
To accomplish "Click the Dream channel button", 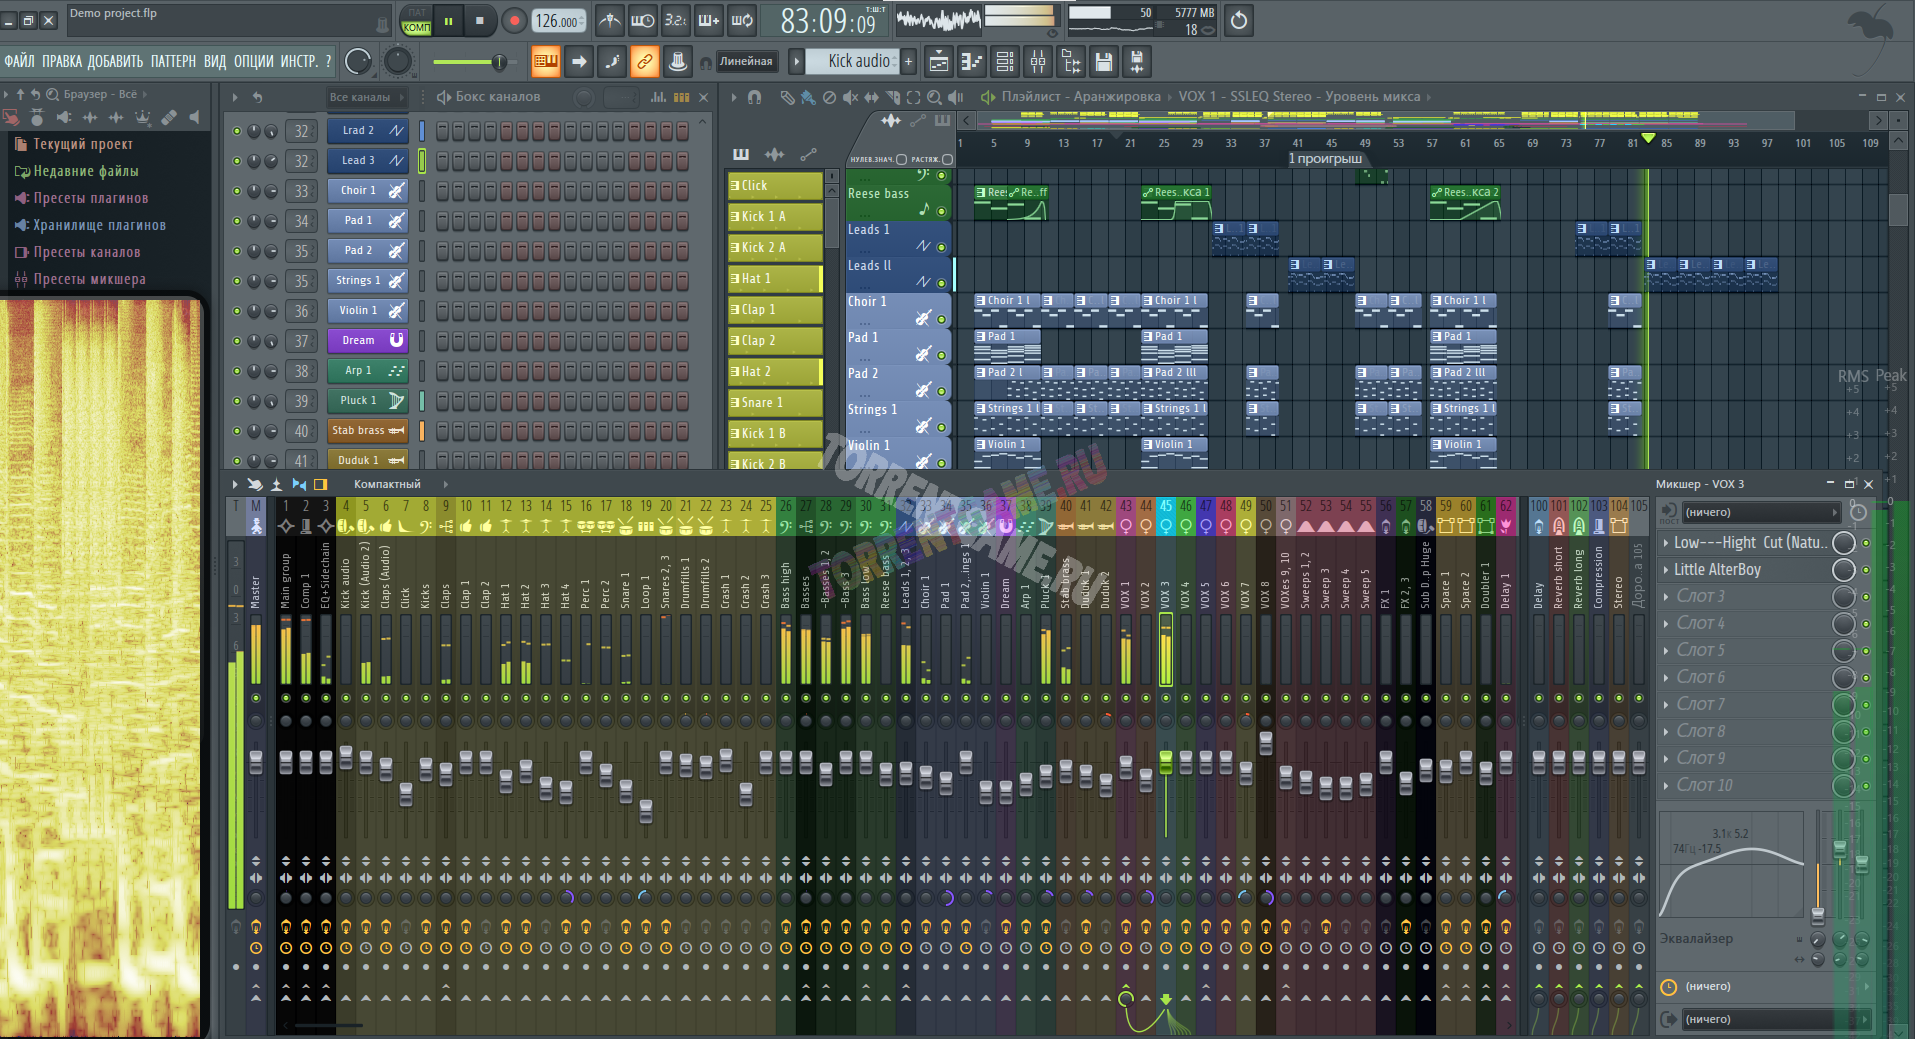I will pos(358,341).
